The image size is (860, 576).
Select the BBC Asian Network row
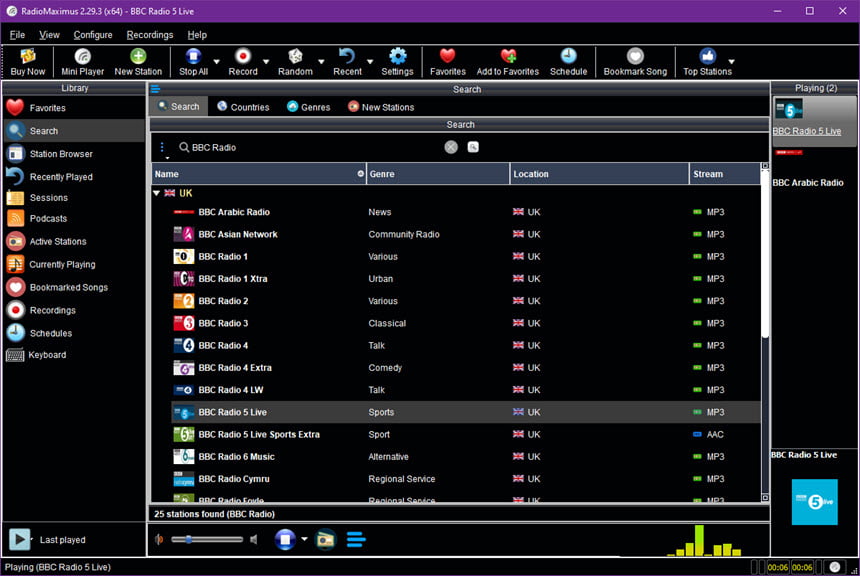pos(466,234)
